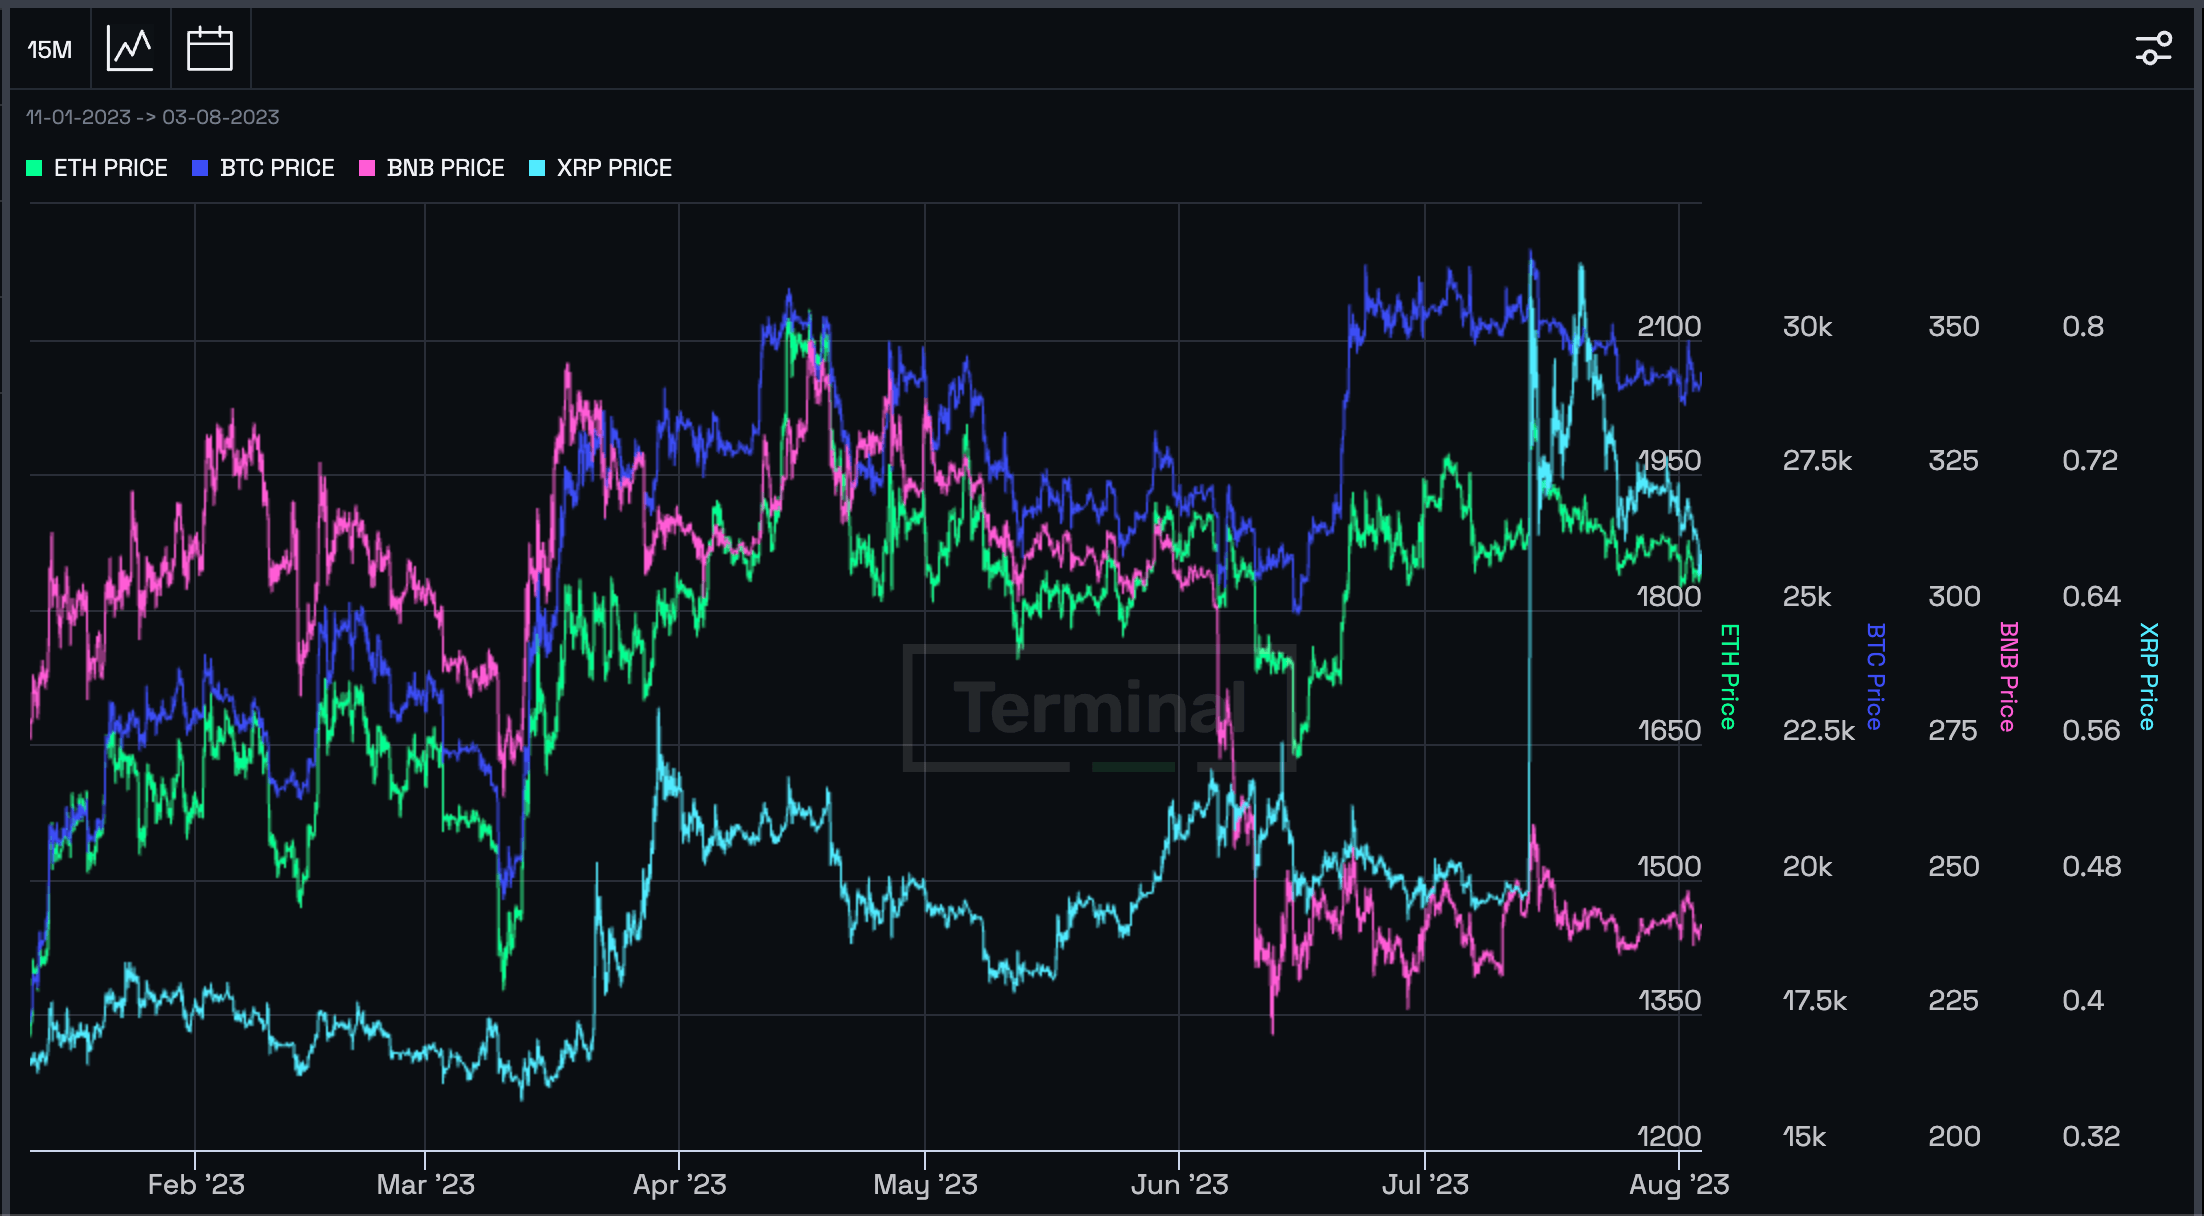Click the 1800 ETH axis value
This screenshot has height=1216, width=2204.
pyautogui.click(x=1669, y=597)
